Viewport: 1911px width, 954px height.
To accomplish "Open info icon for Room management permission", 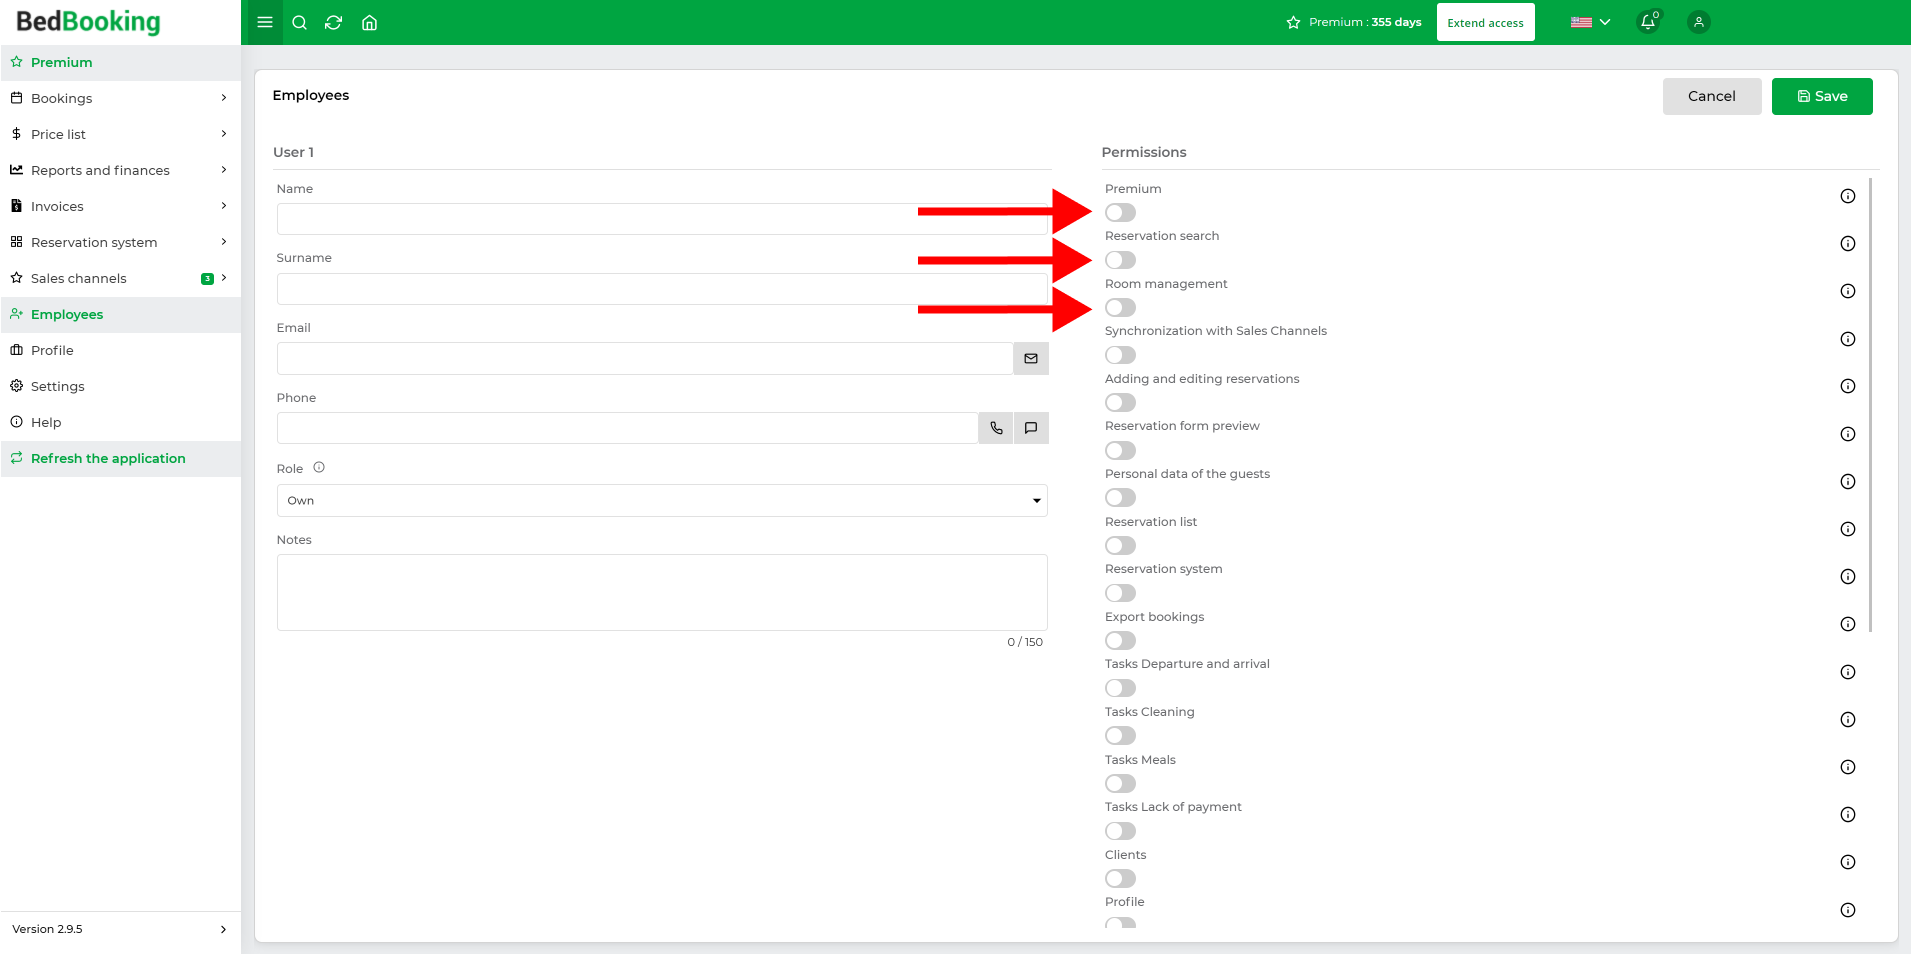I will pyautogui.click(x=1848, y=291).
